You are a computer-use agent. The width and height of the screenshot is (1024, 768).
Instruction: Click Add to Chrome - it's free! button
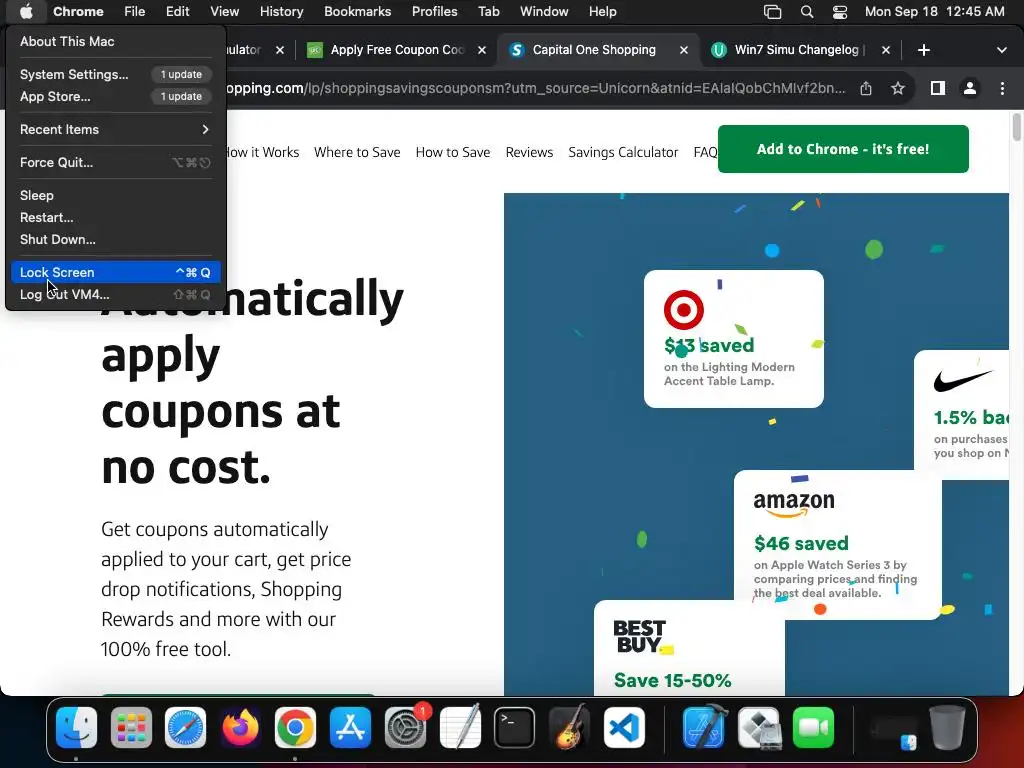click(x=843, y=149)
